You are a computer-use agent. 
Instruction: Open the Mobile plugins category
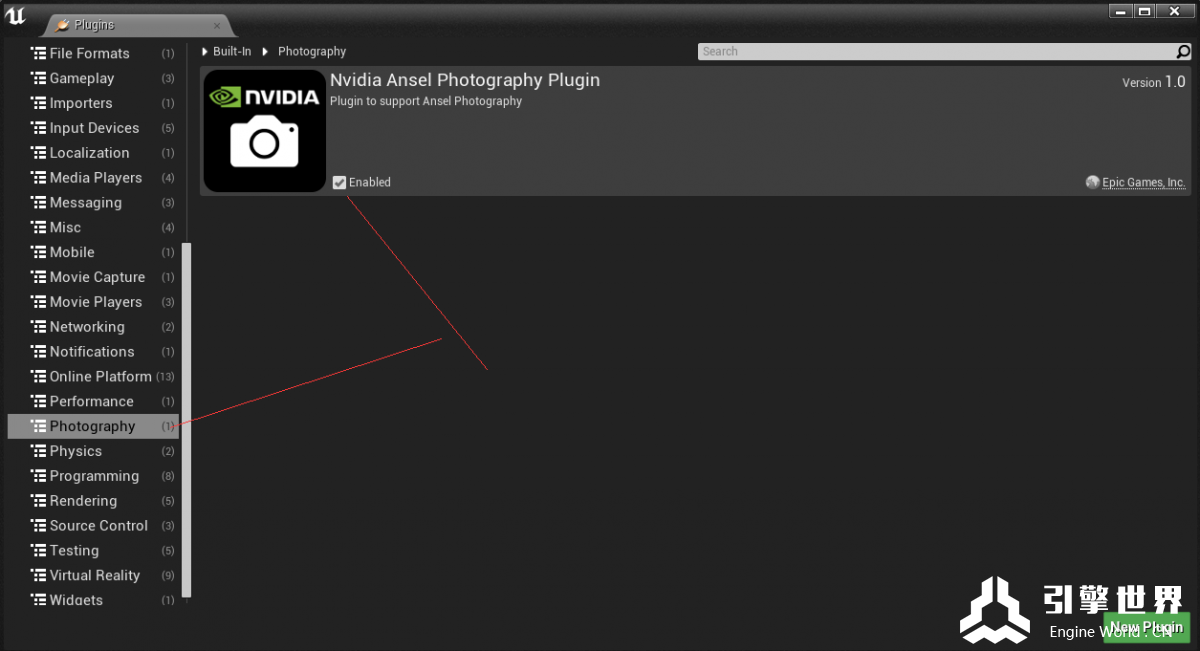click(93, 252)
